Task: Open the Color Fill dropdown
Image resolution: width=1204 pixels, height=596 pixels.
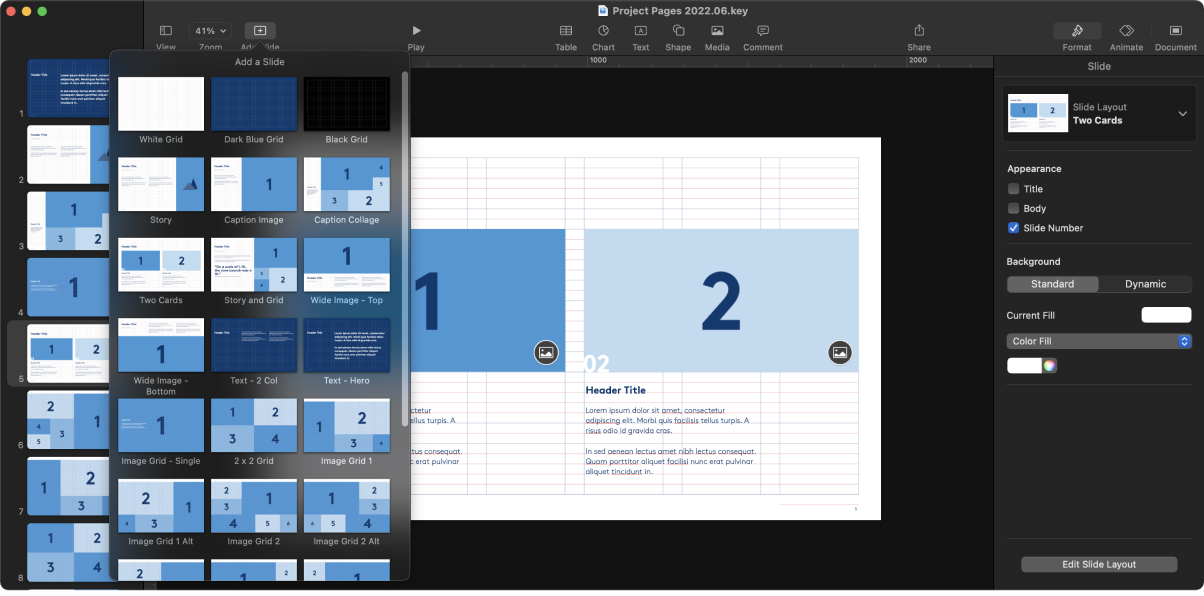Action: 1099,341
